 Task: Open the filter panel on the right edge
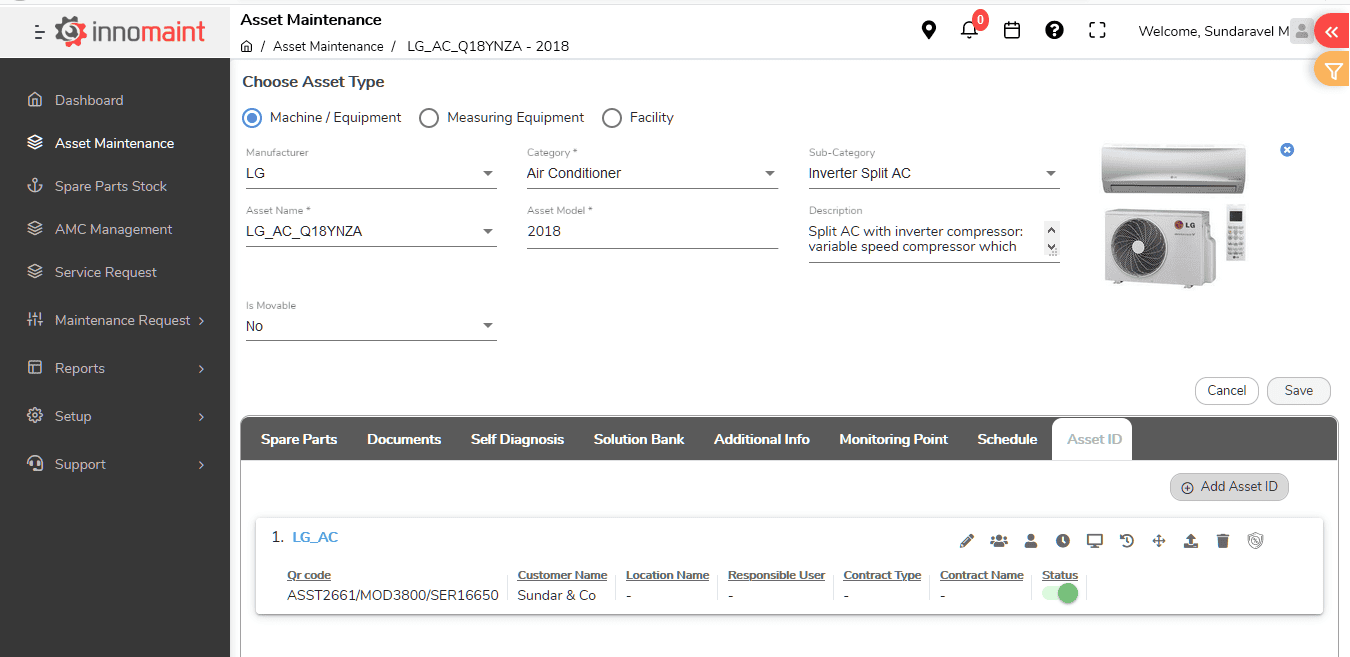[x=1333, y=70]
